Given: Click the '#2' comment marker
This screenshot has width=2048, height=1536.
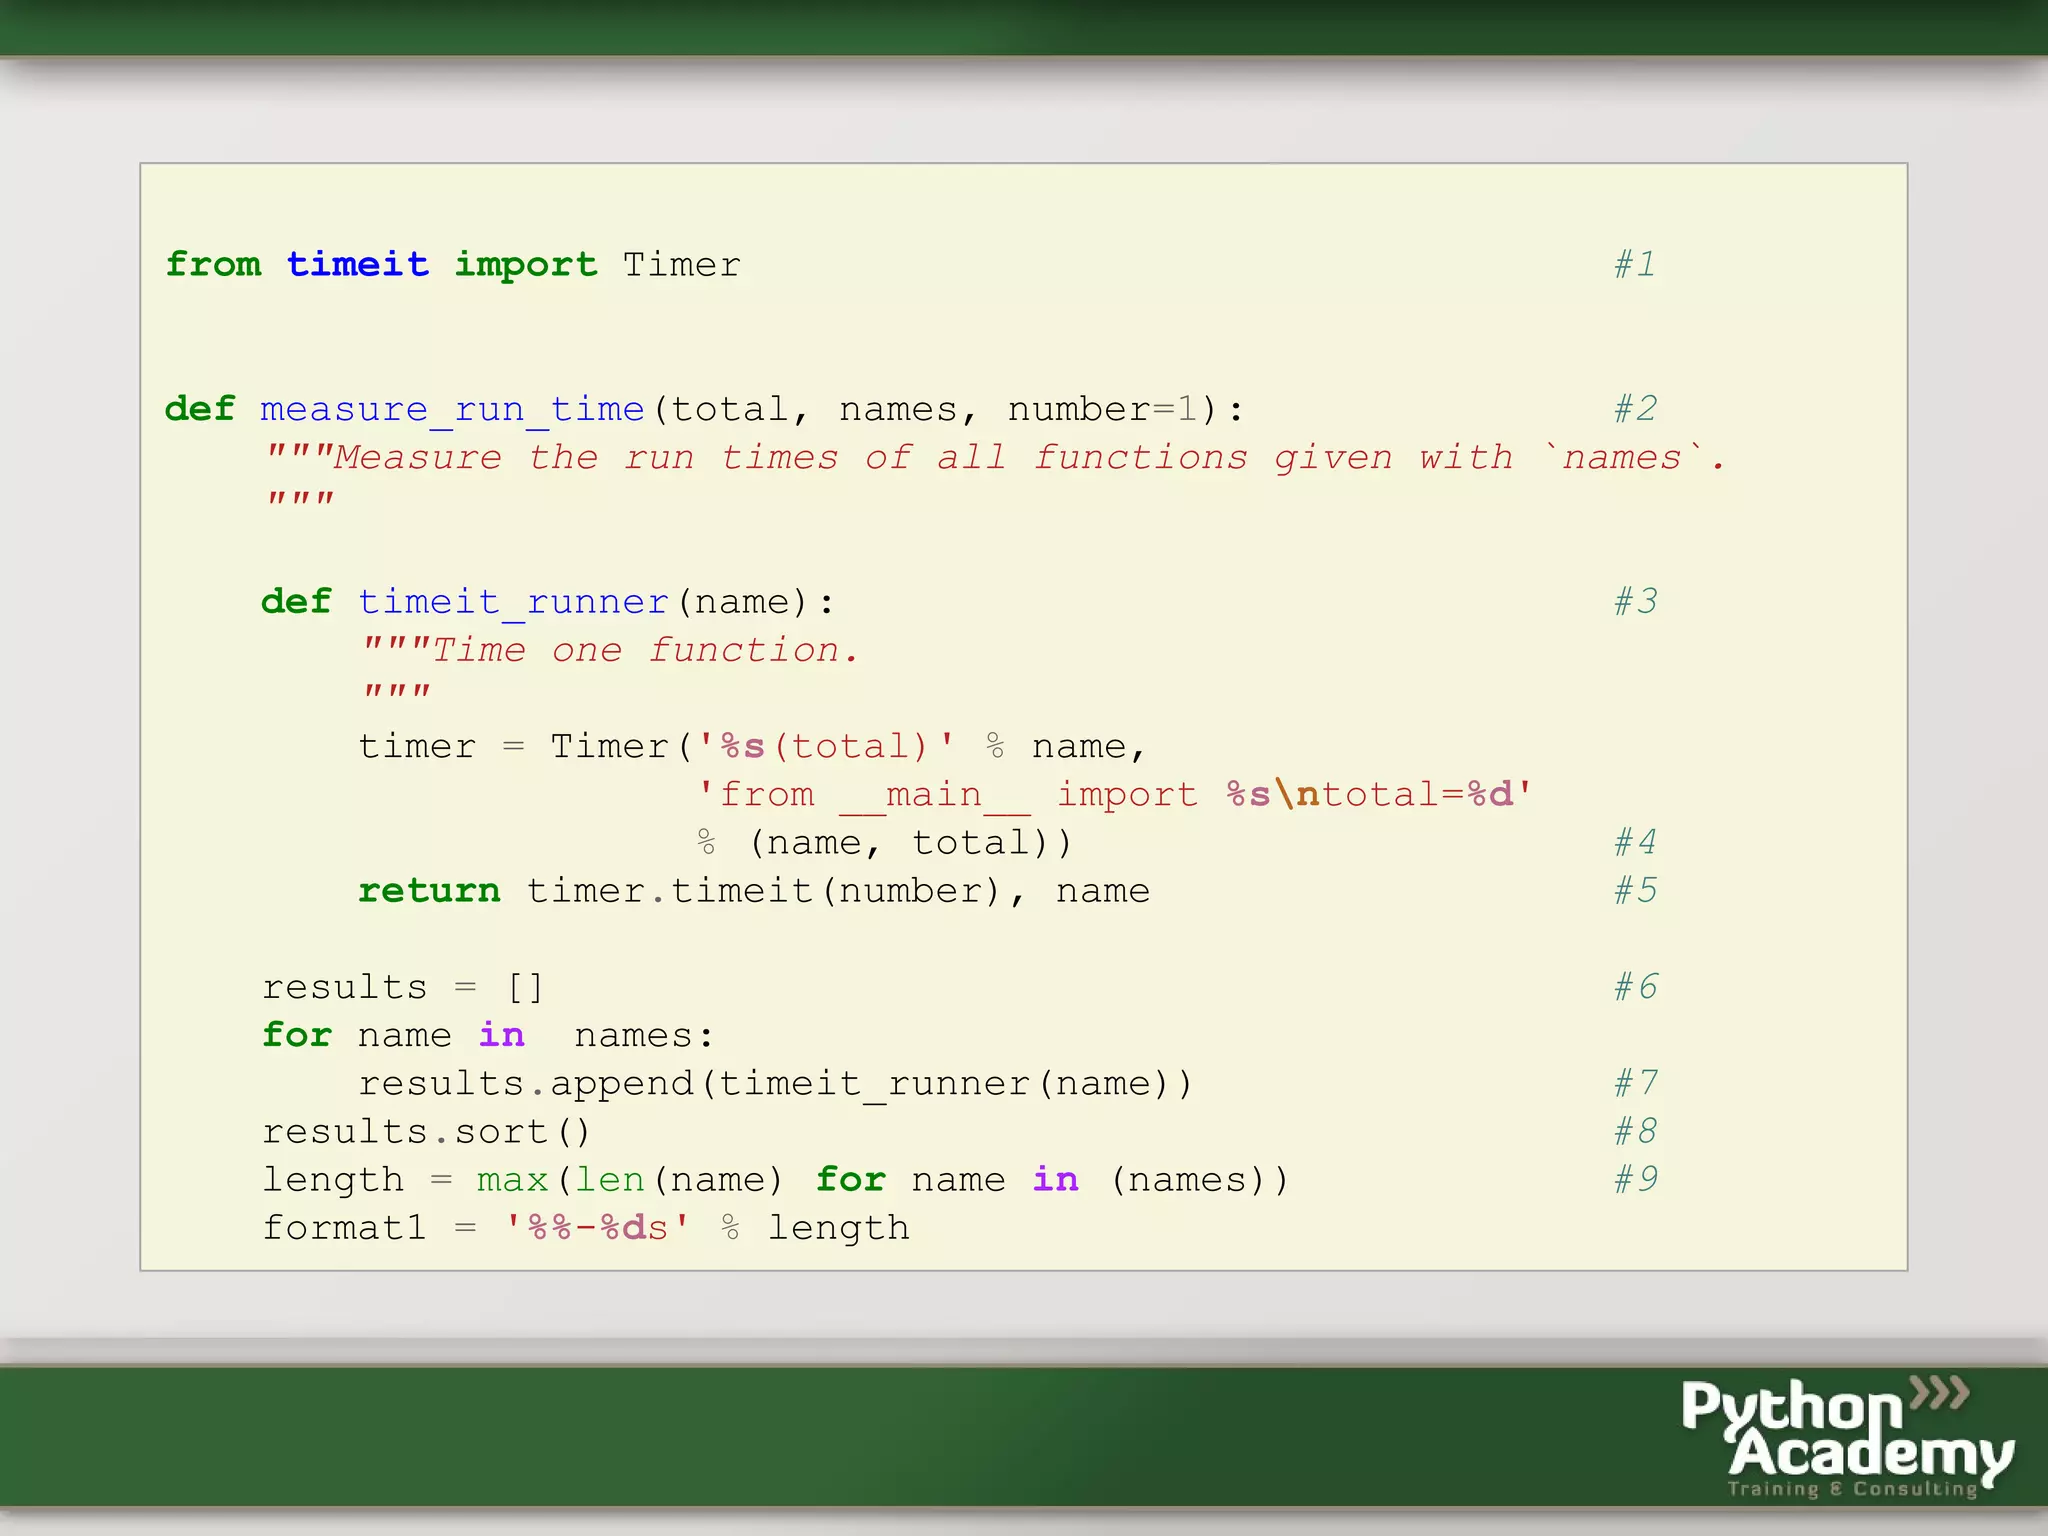Looking at the screenshot, I should [x=1635, y=409].
